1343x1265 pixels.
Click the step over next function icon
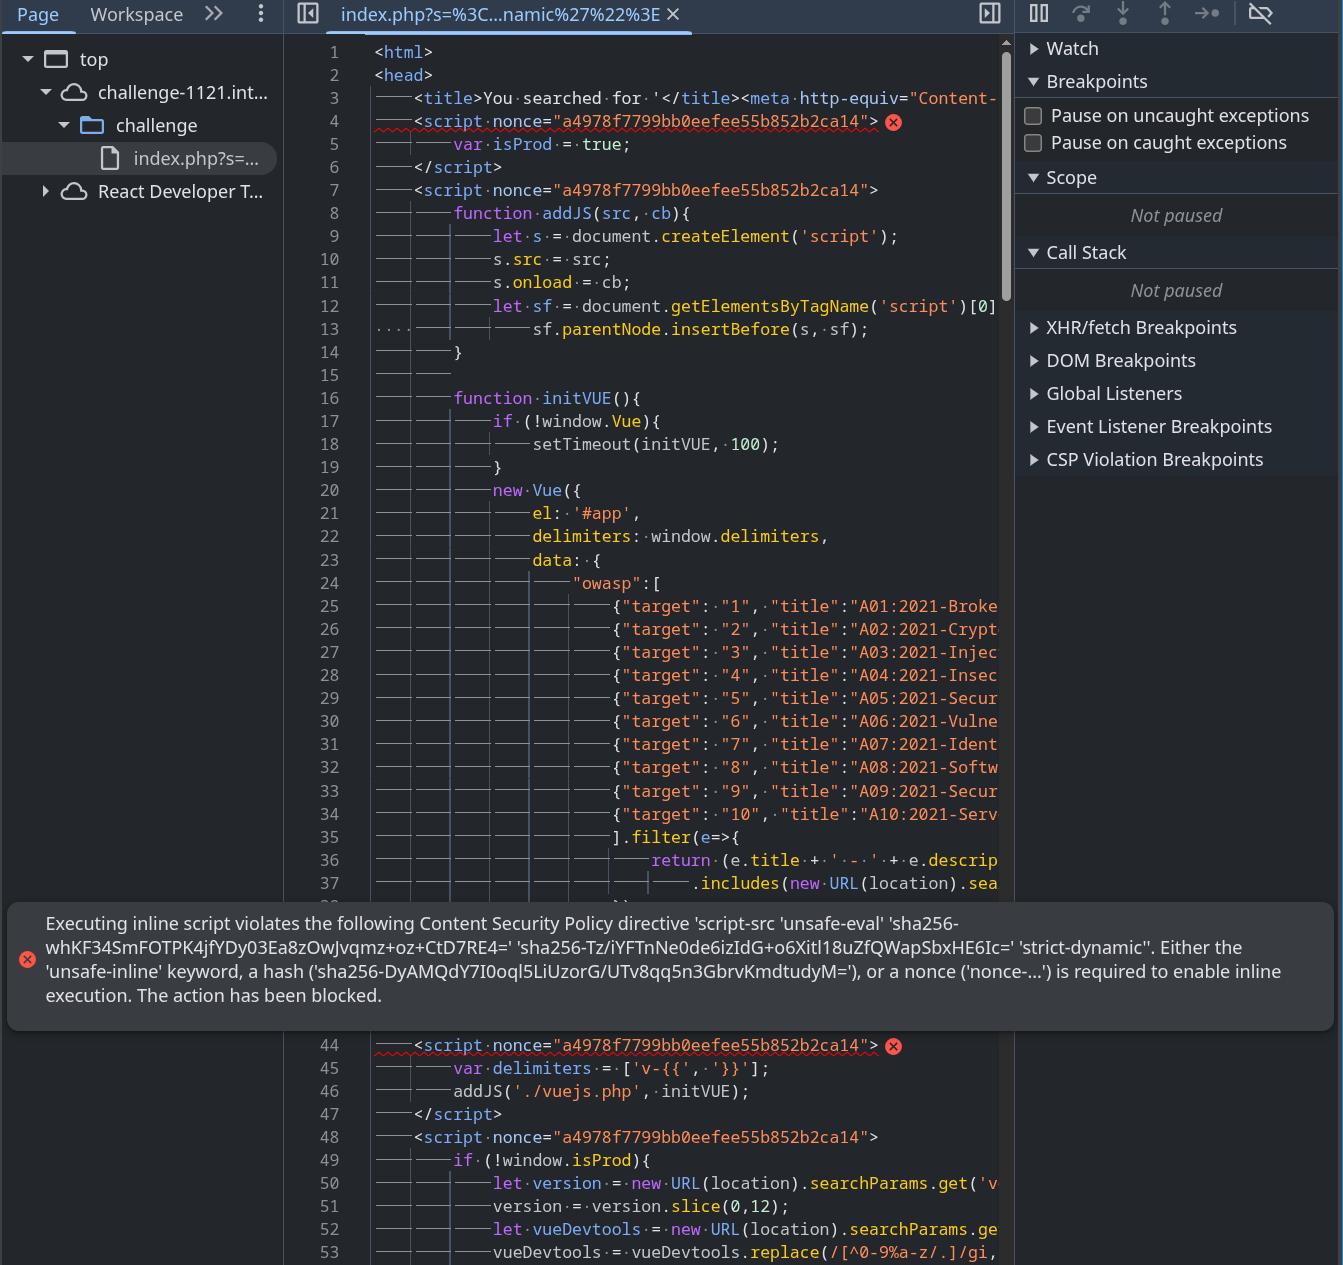point(1081,14)
